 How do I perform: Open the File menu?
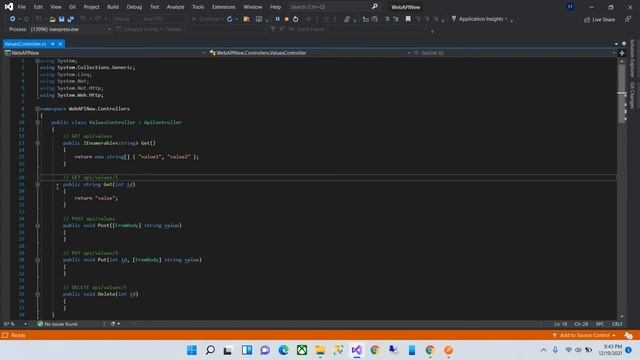click(22, 7)
